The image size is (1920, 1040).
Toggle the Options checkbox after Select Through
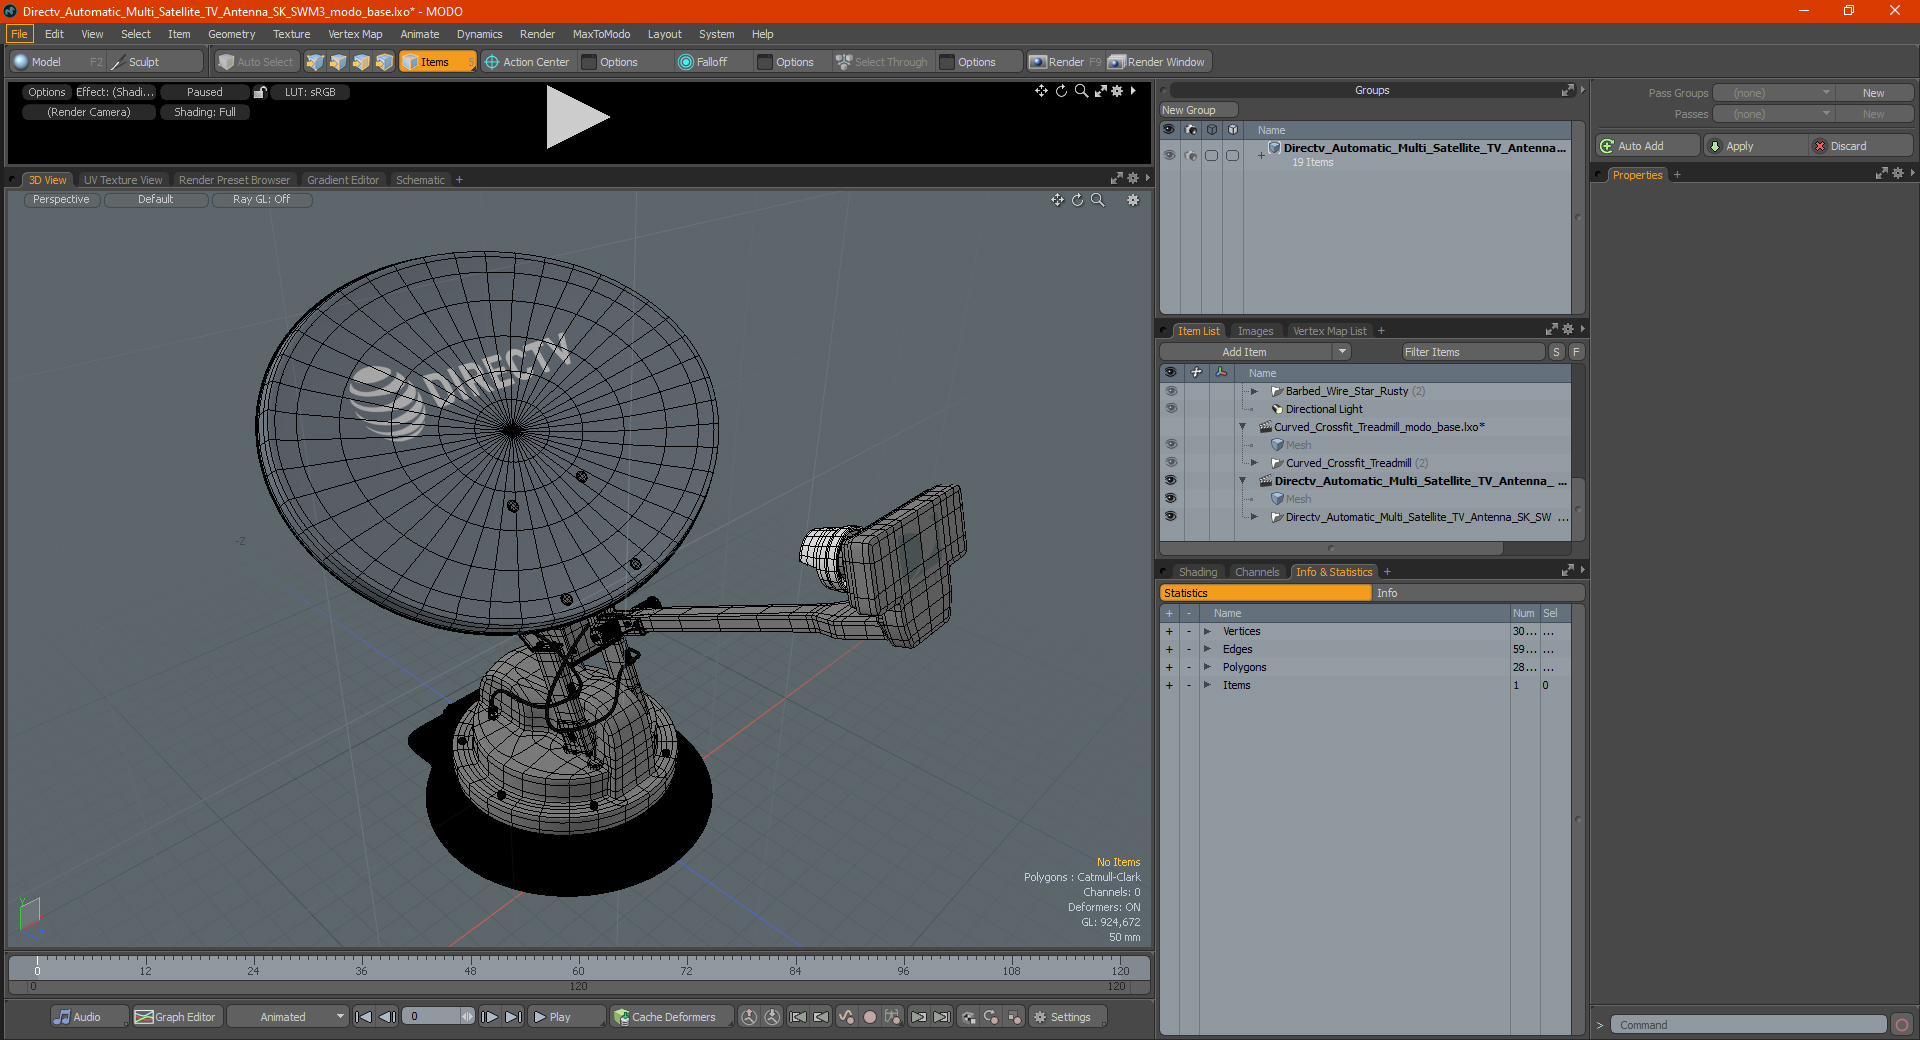pyautogui.click(x=947, y=62)
